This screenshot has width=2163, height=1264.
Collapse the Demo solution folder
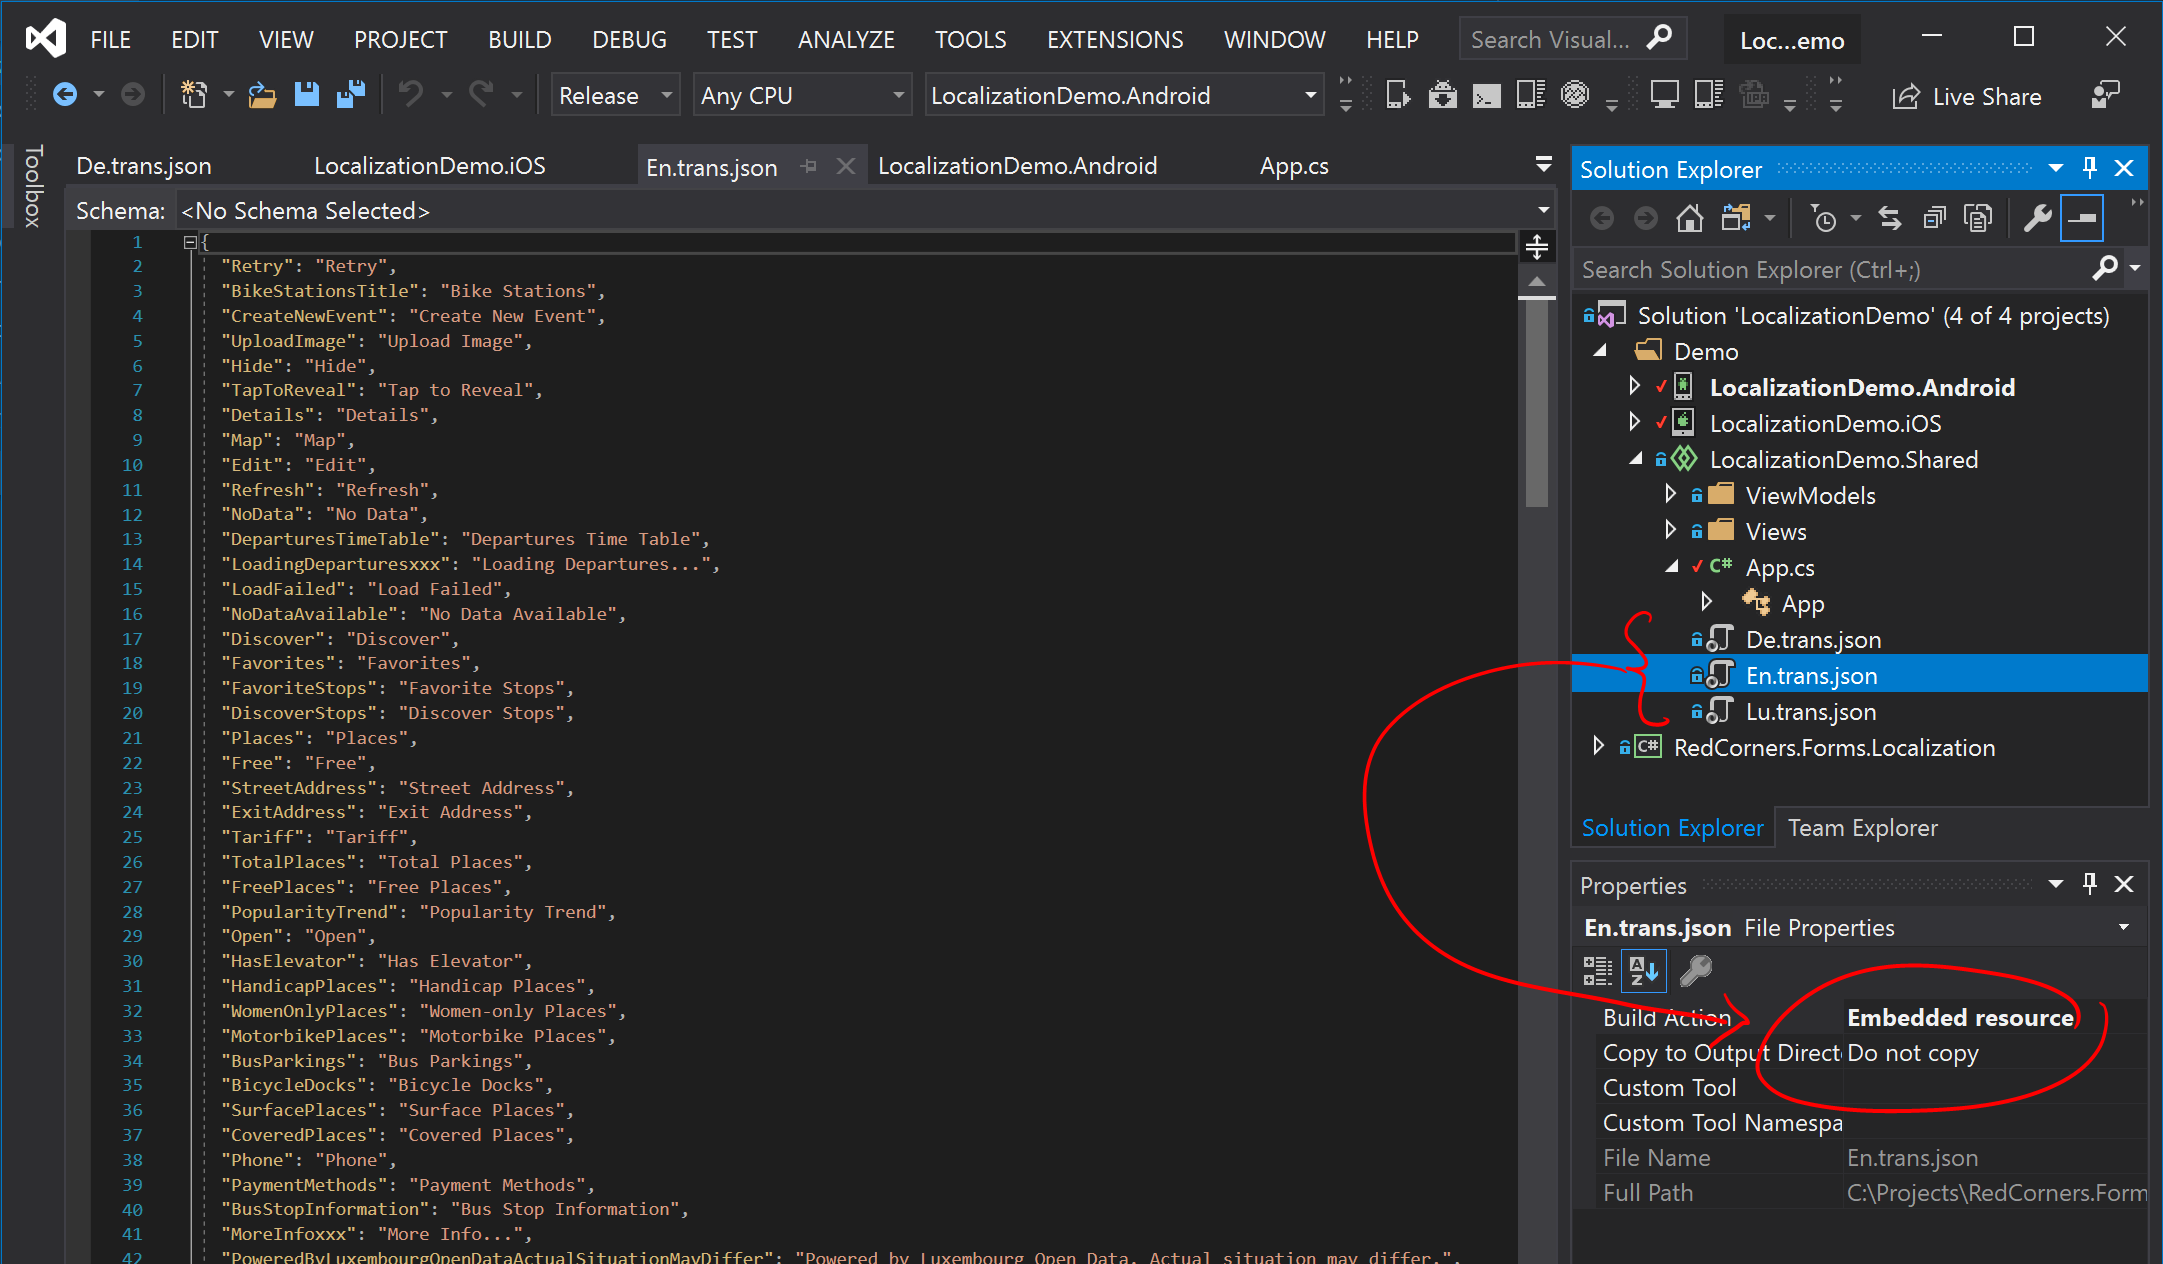point(1600,351)
